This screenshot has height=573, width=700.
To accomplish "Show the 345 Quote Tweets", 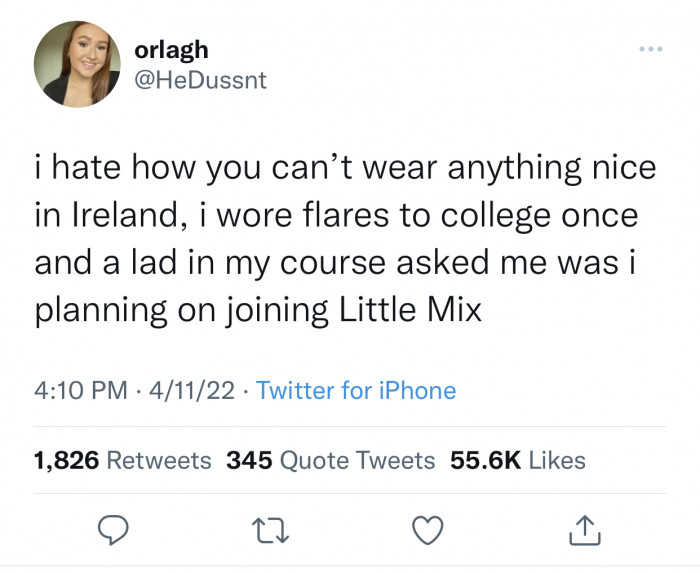I will pyautogui.click(x=331, y=460).
